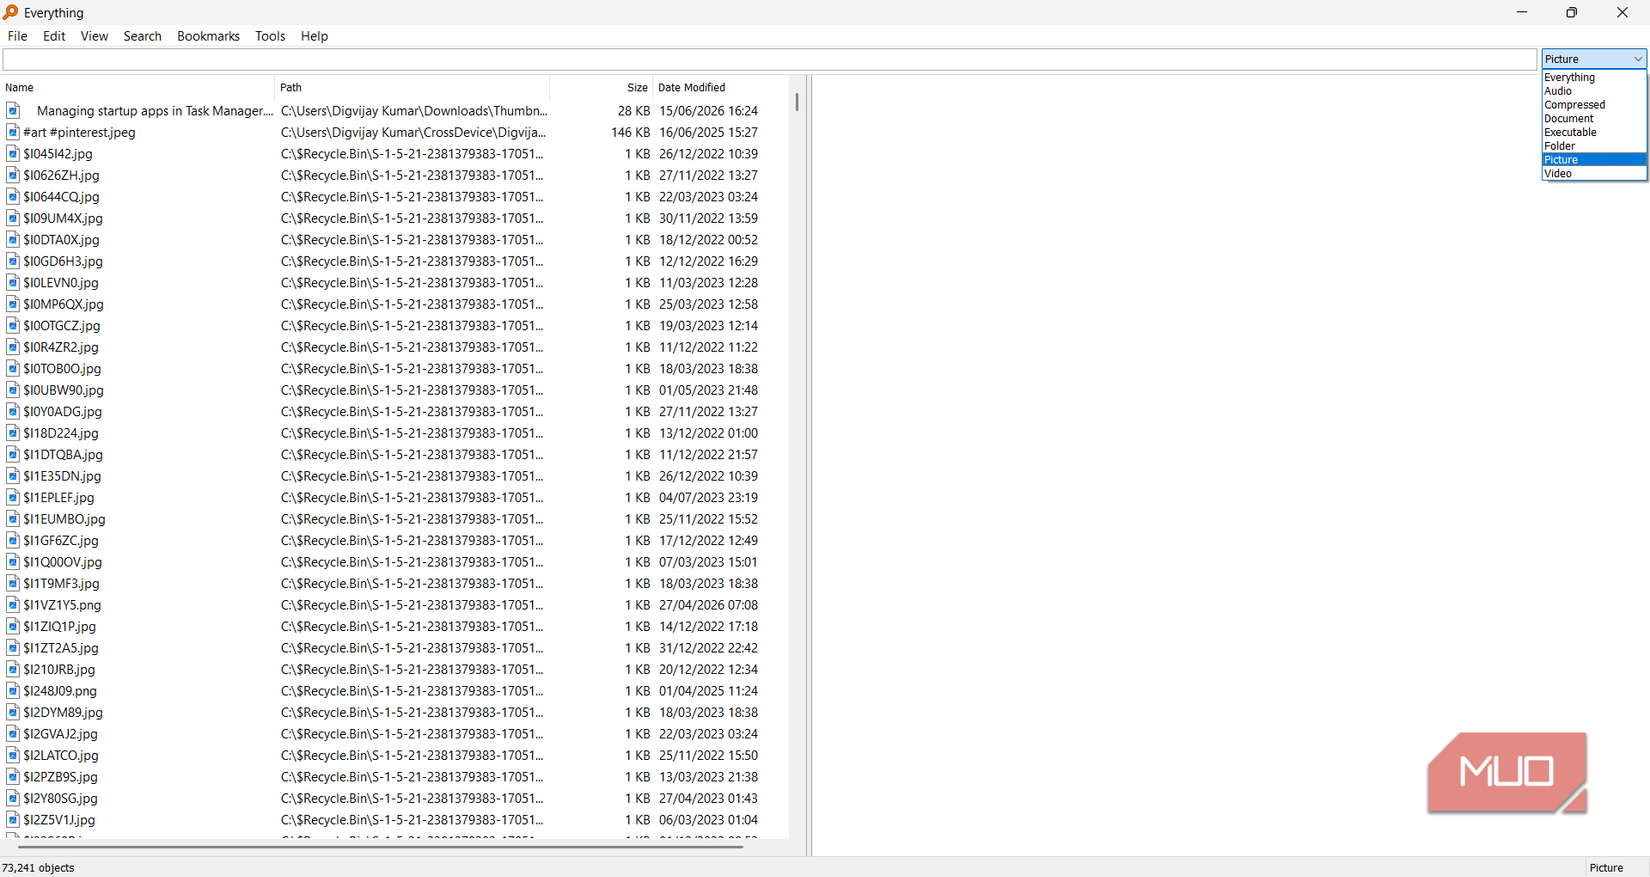1650x877 pixels.
Task: Select Executable filter option
Action: (x=1594, y=132)
